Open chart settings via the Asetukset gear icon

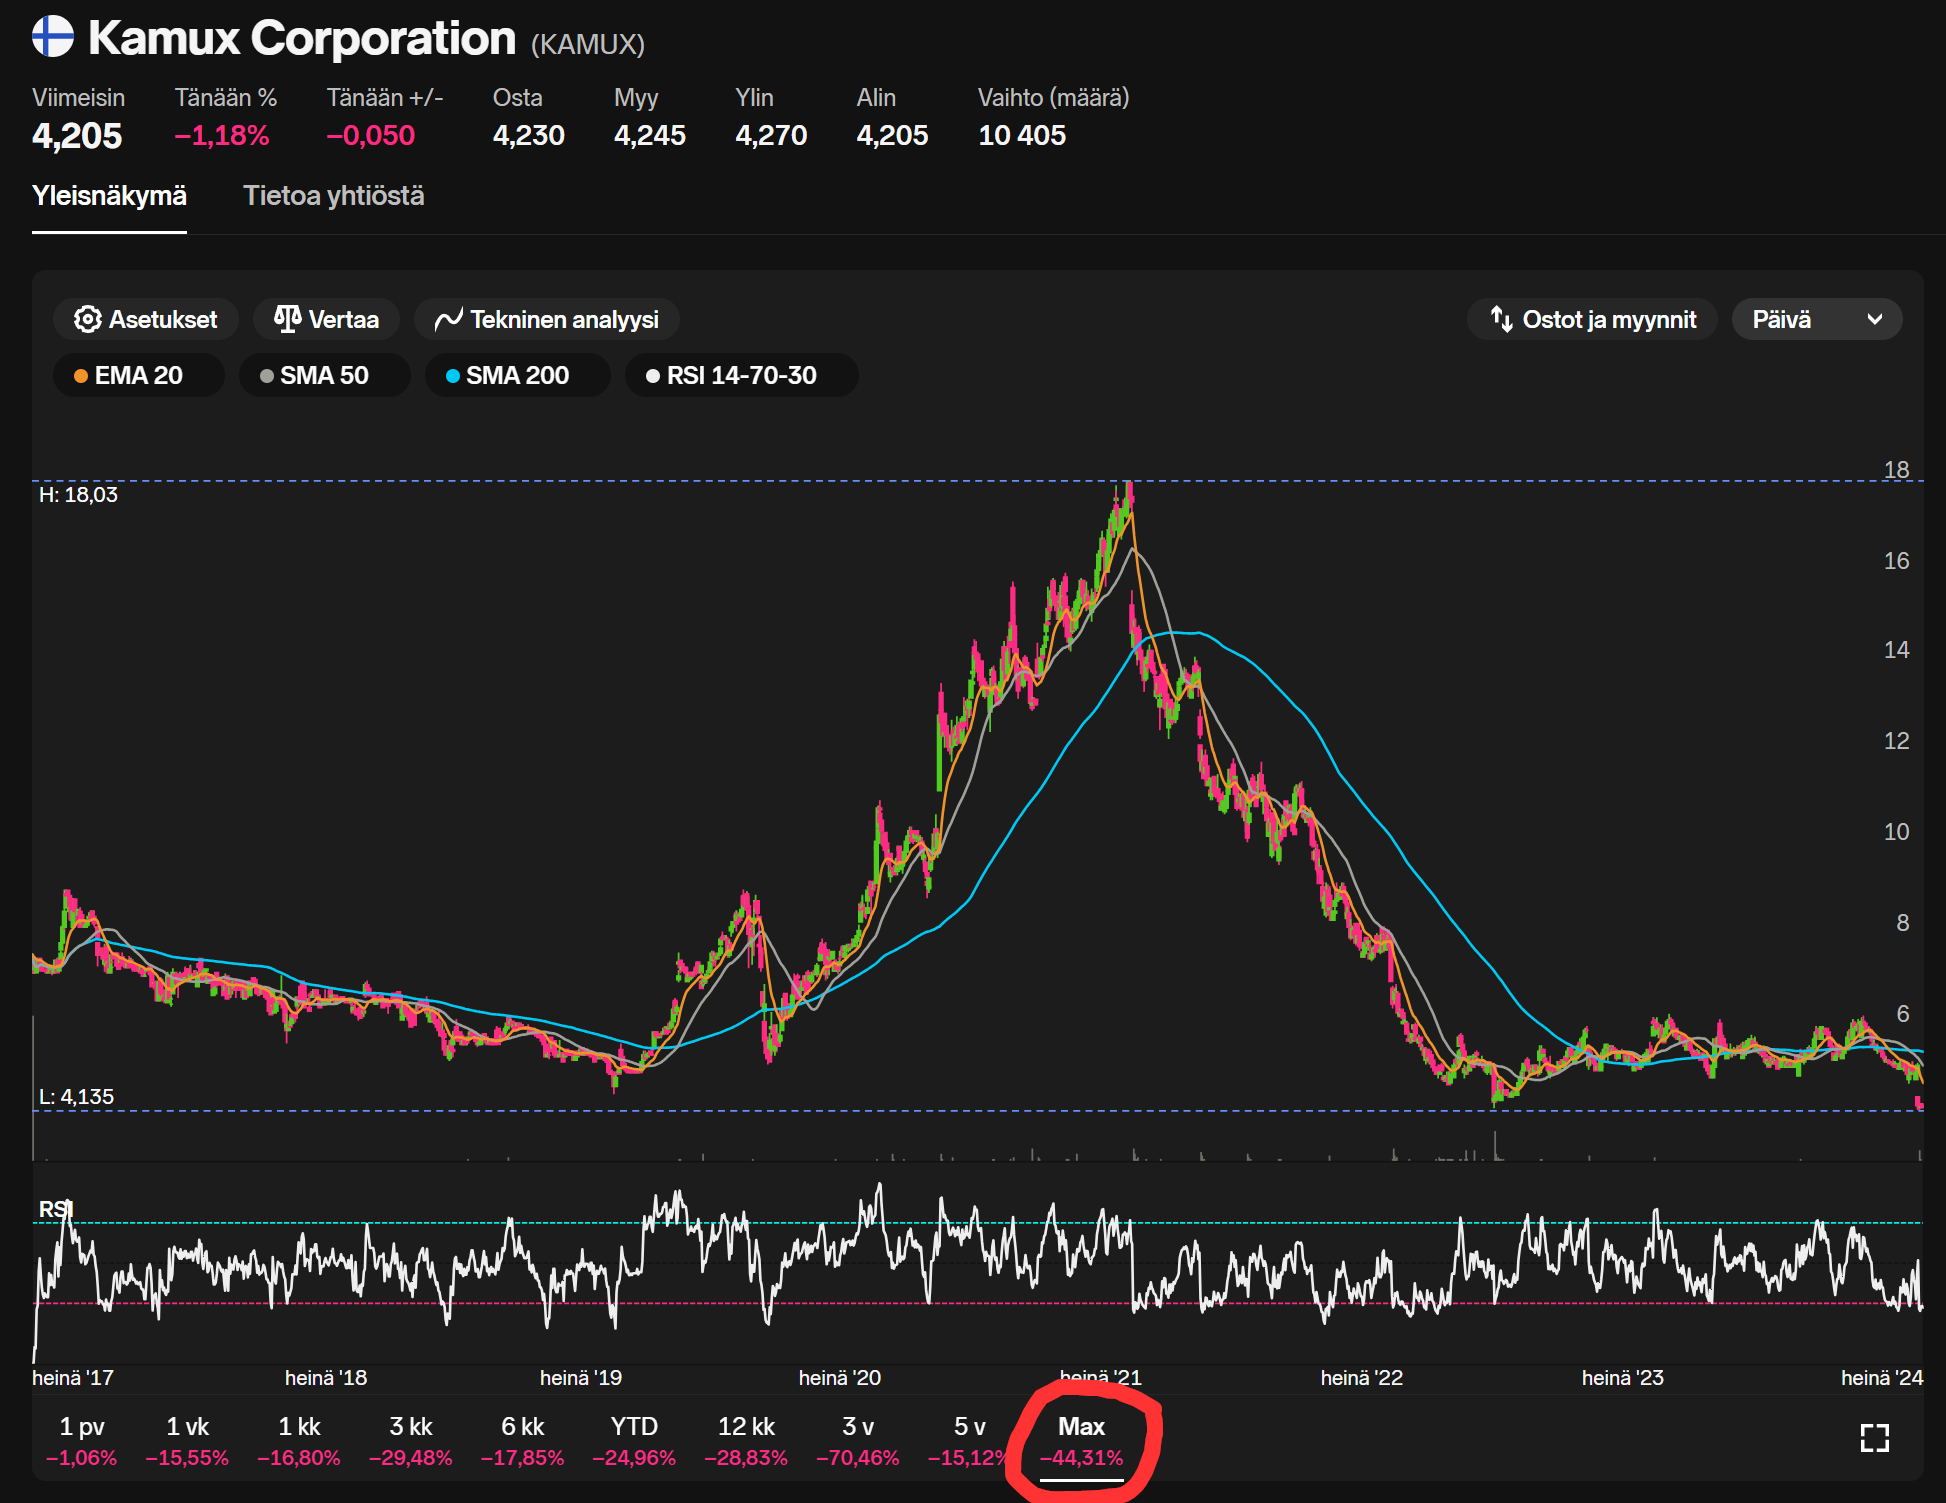click(x=88, y=319)
